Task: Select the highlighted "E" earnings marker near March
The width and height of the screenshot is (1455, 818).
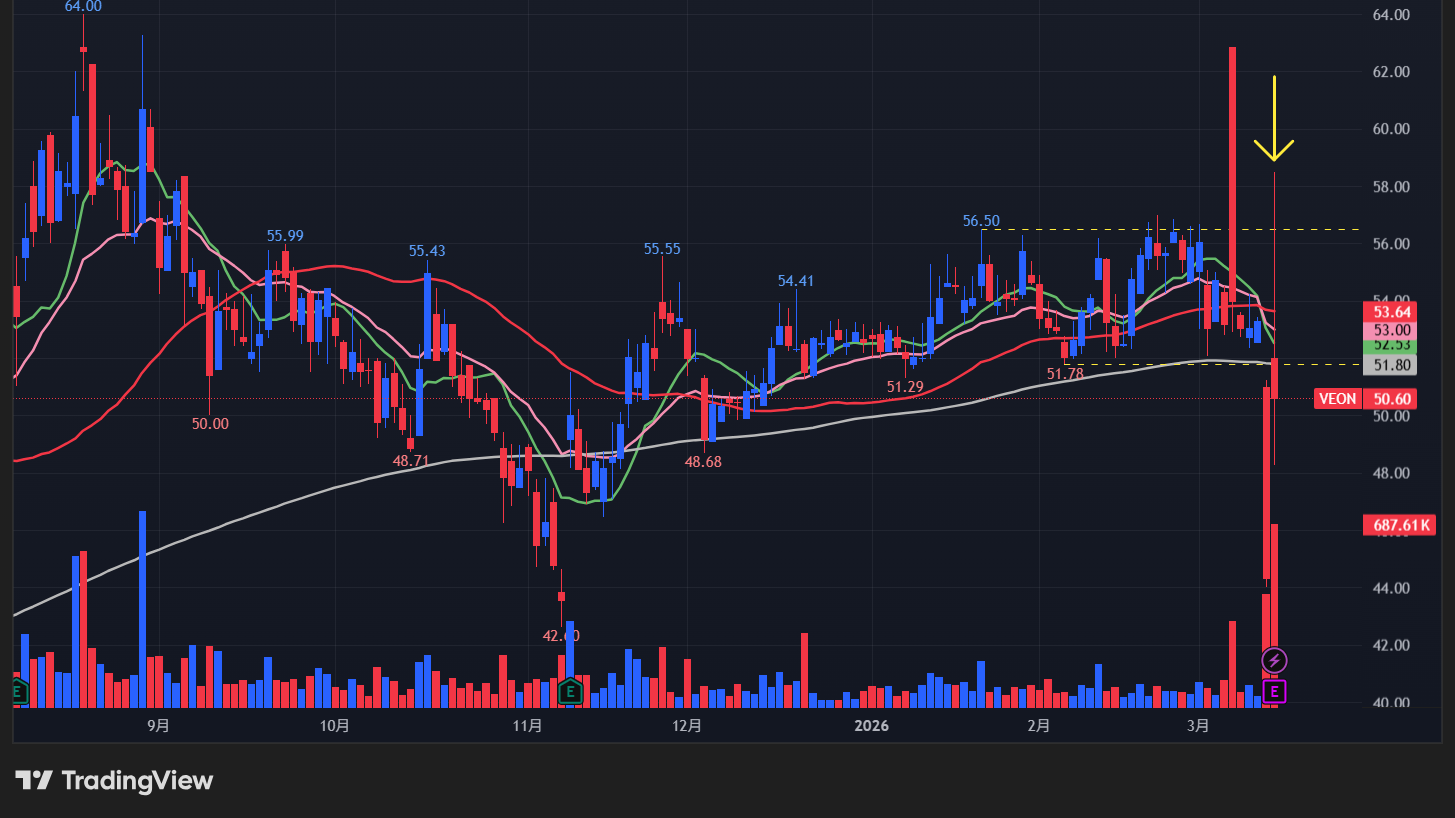Action: [1275, 691]
